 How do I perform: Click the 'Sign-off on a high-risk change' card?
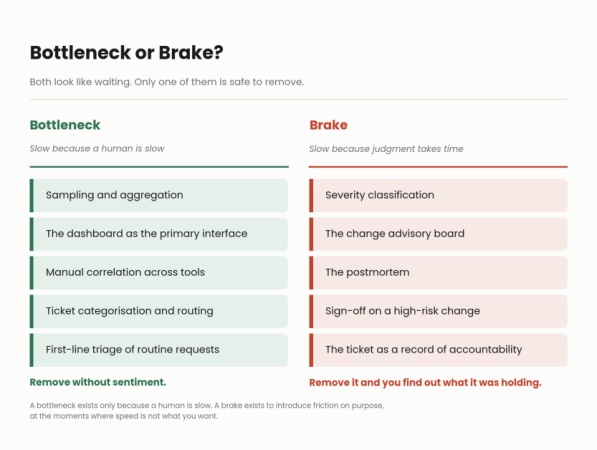[x=438, y=311]
